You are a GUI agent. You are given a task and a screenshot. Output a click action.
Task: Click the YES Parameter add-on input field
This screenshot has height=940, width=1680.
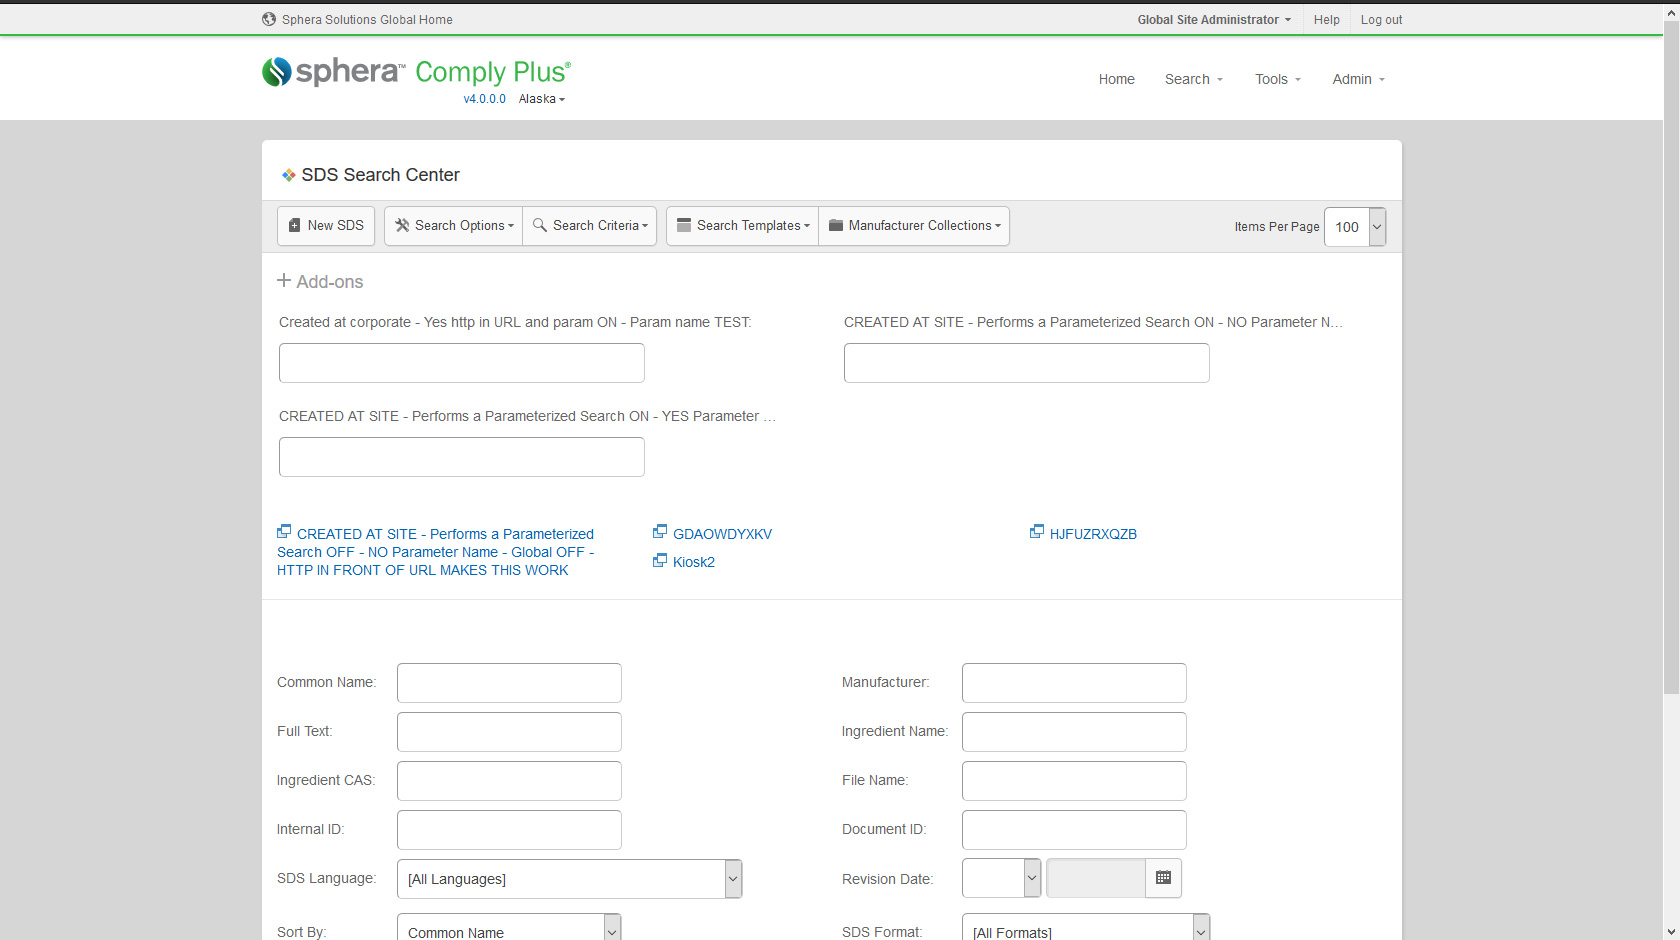[462, 457]
